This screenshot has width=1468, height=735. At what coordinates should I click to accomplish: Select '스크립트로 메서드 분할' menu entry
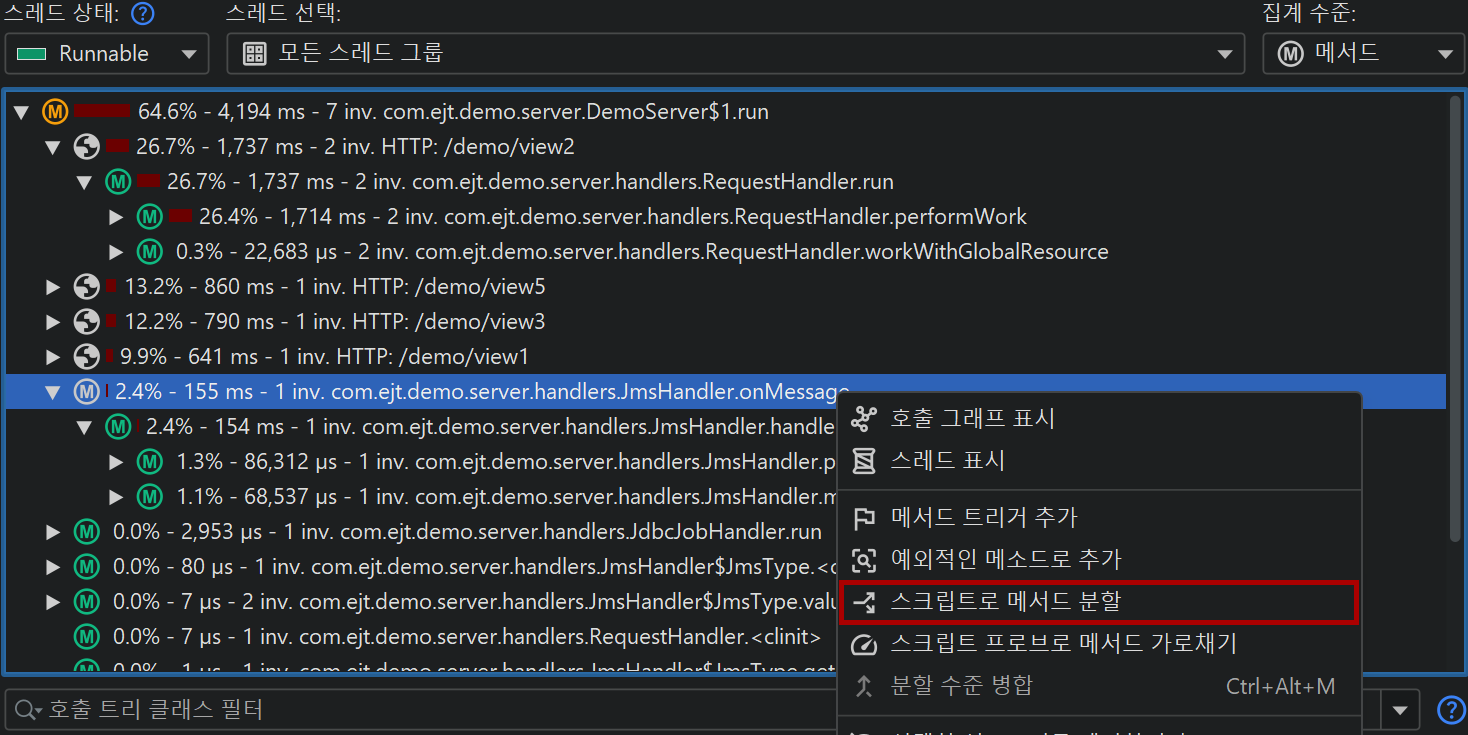tap(1005, 602)
